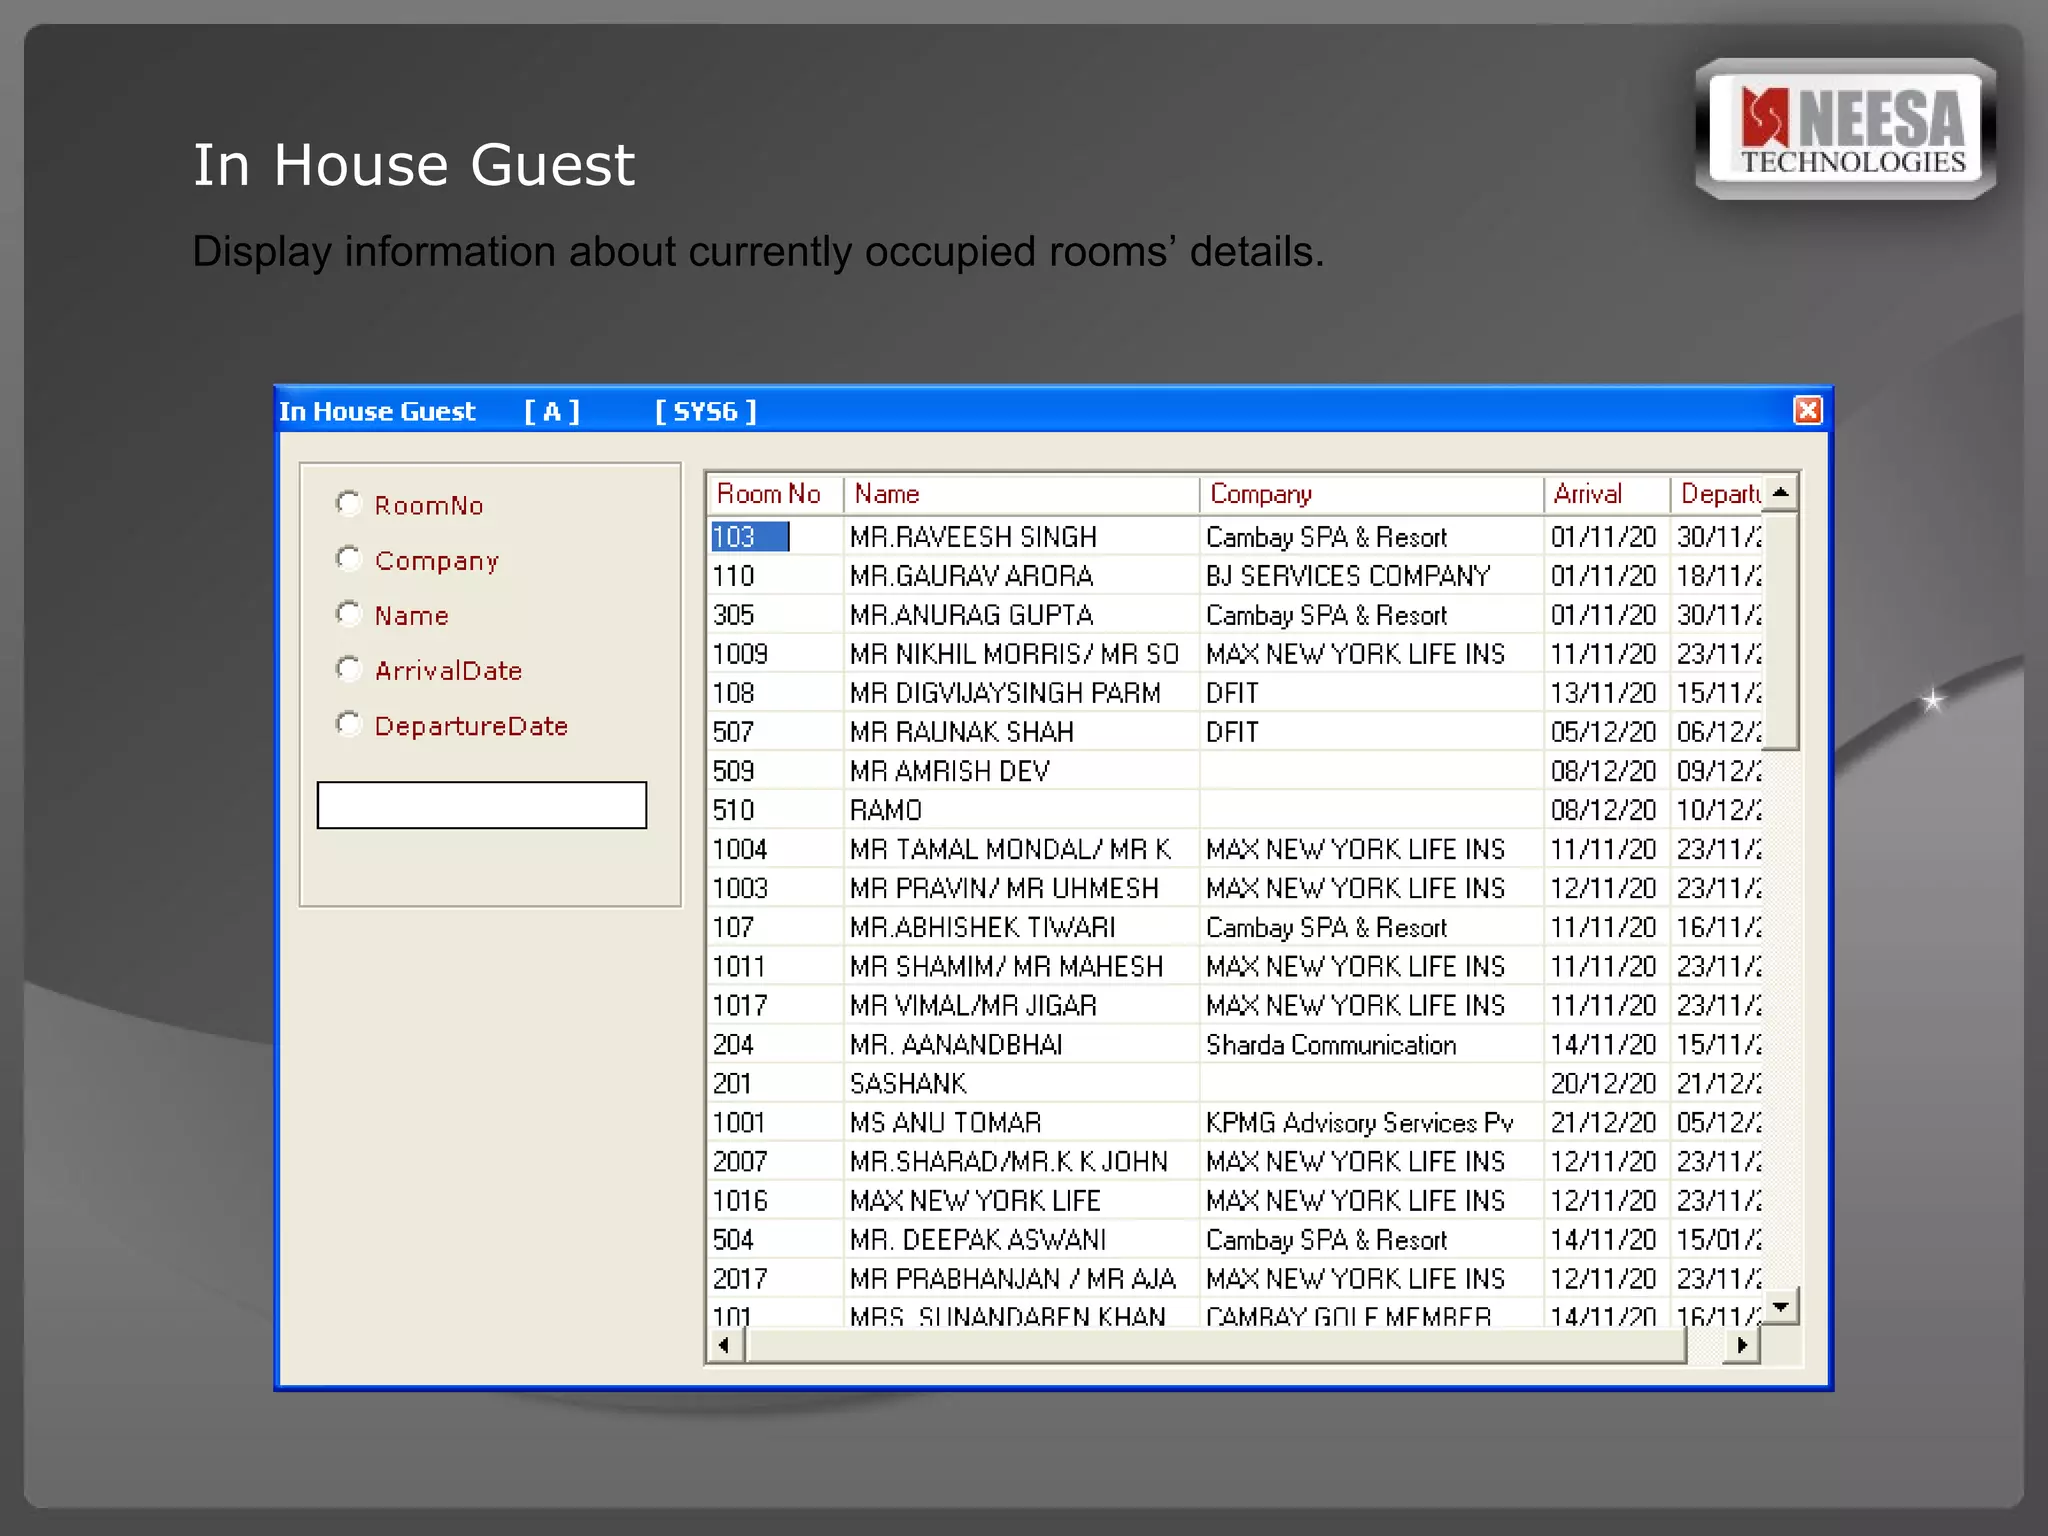Select the Name radio button

point(348,613)
